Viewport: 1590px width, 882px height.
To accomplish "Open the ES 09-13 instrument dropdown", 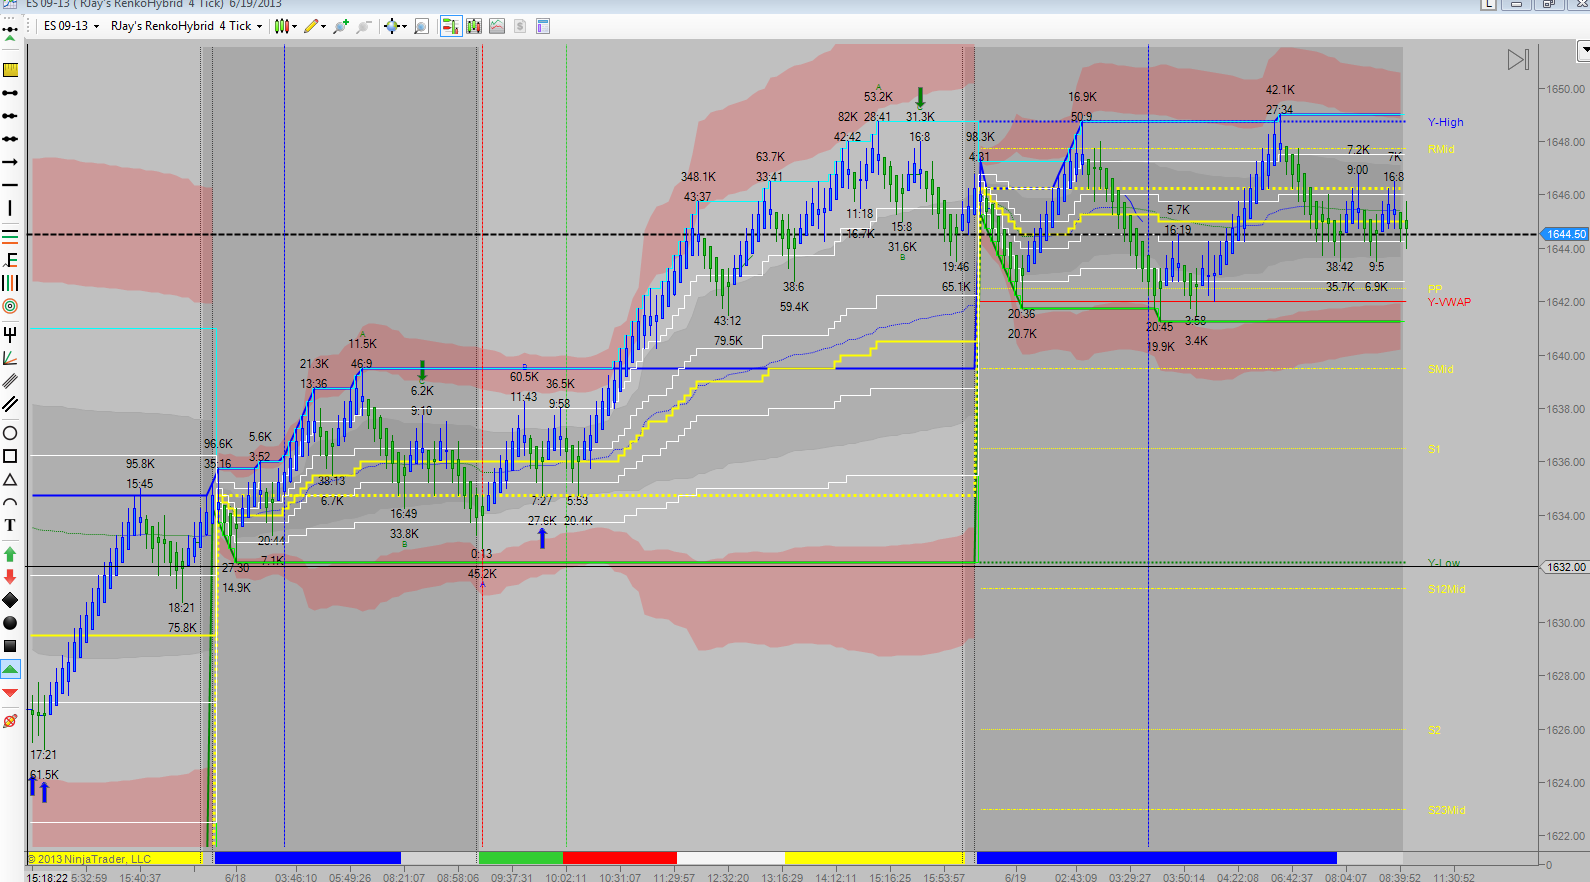I will click(71, 26).
